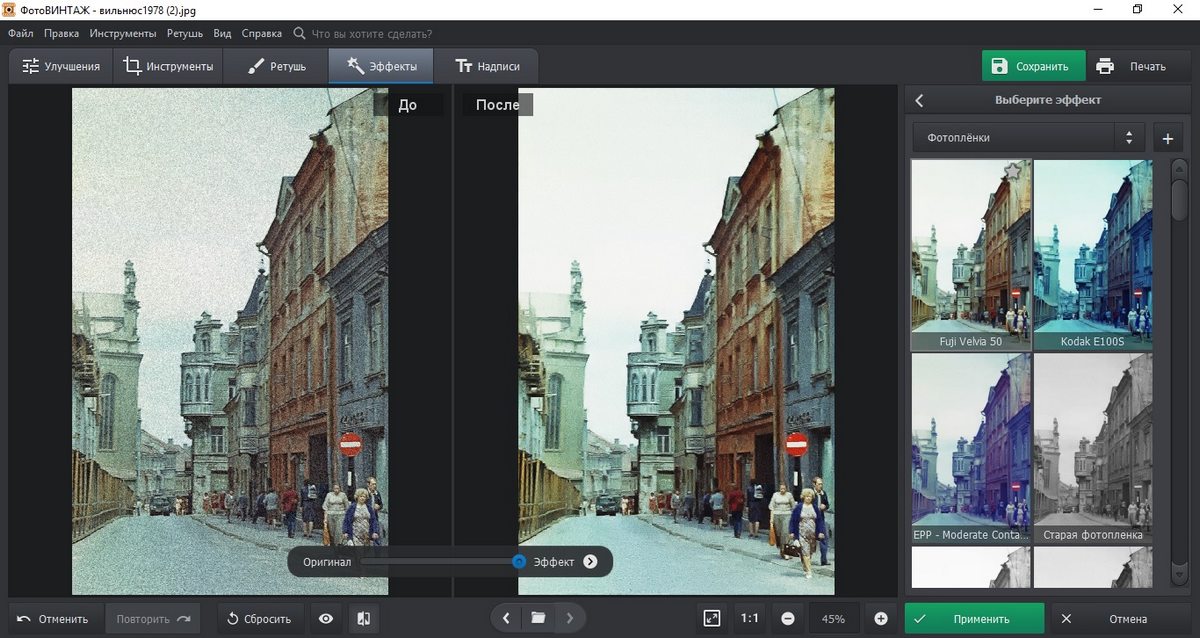The height and width of the screenshot is (638, 1200).
Task: Click the fit-to-screen icon
Action: (711, 618)
